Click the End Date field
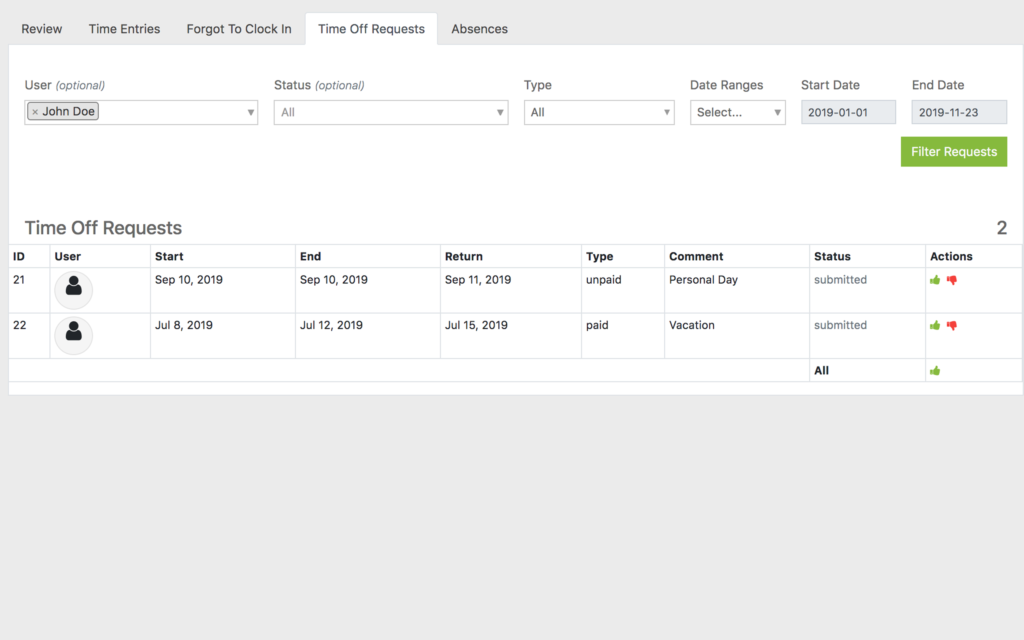 tap(958, 112)
